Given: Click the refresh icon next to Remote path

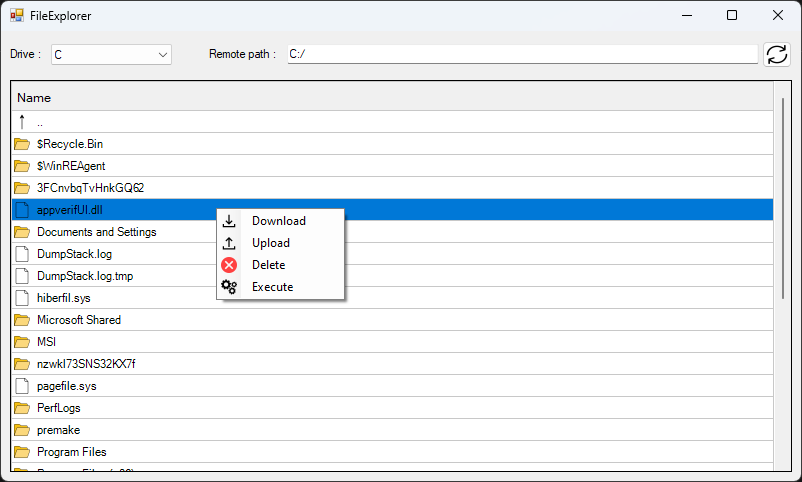Looking at the screenshot, I should point(776,54).
